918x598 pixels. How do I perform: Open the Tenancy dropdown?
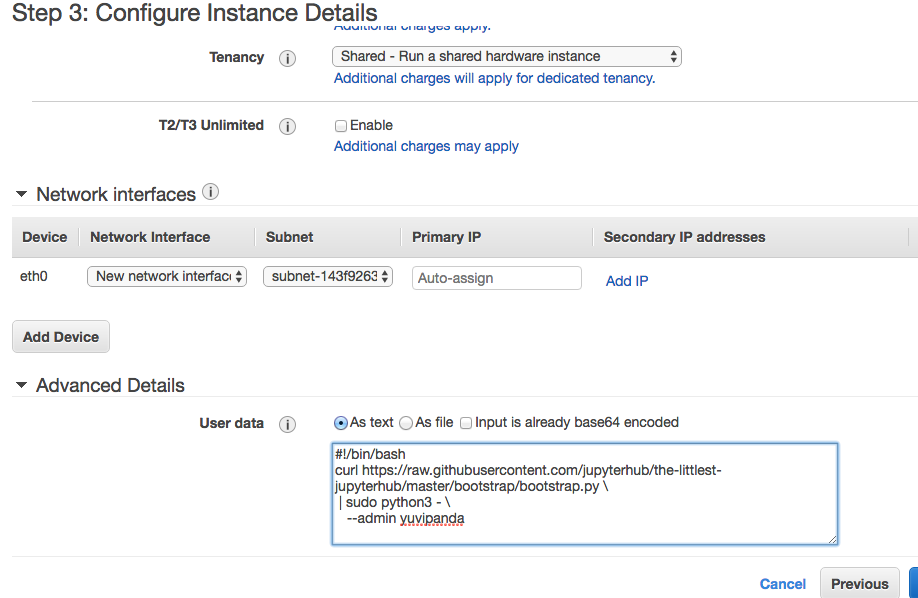point(506,57)
